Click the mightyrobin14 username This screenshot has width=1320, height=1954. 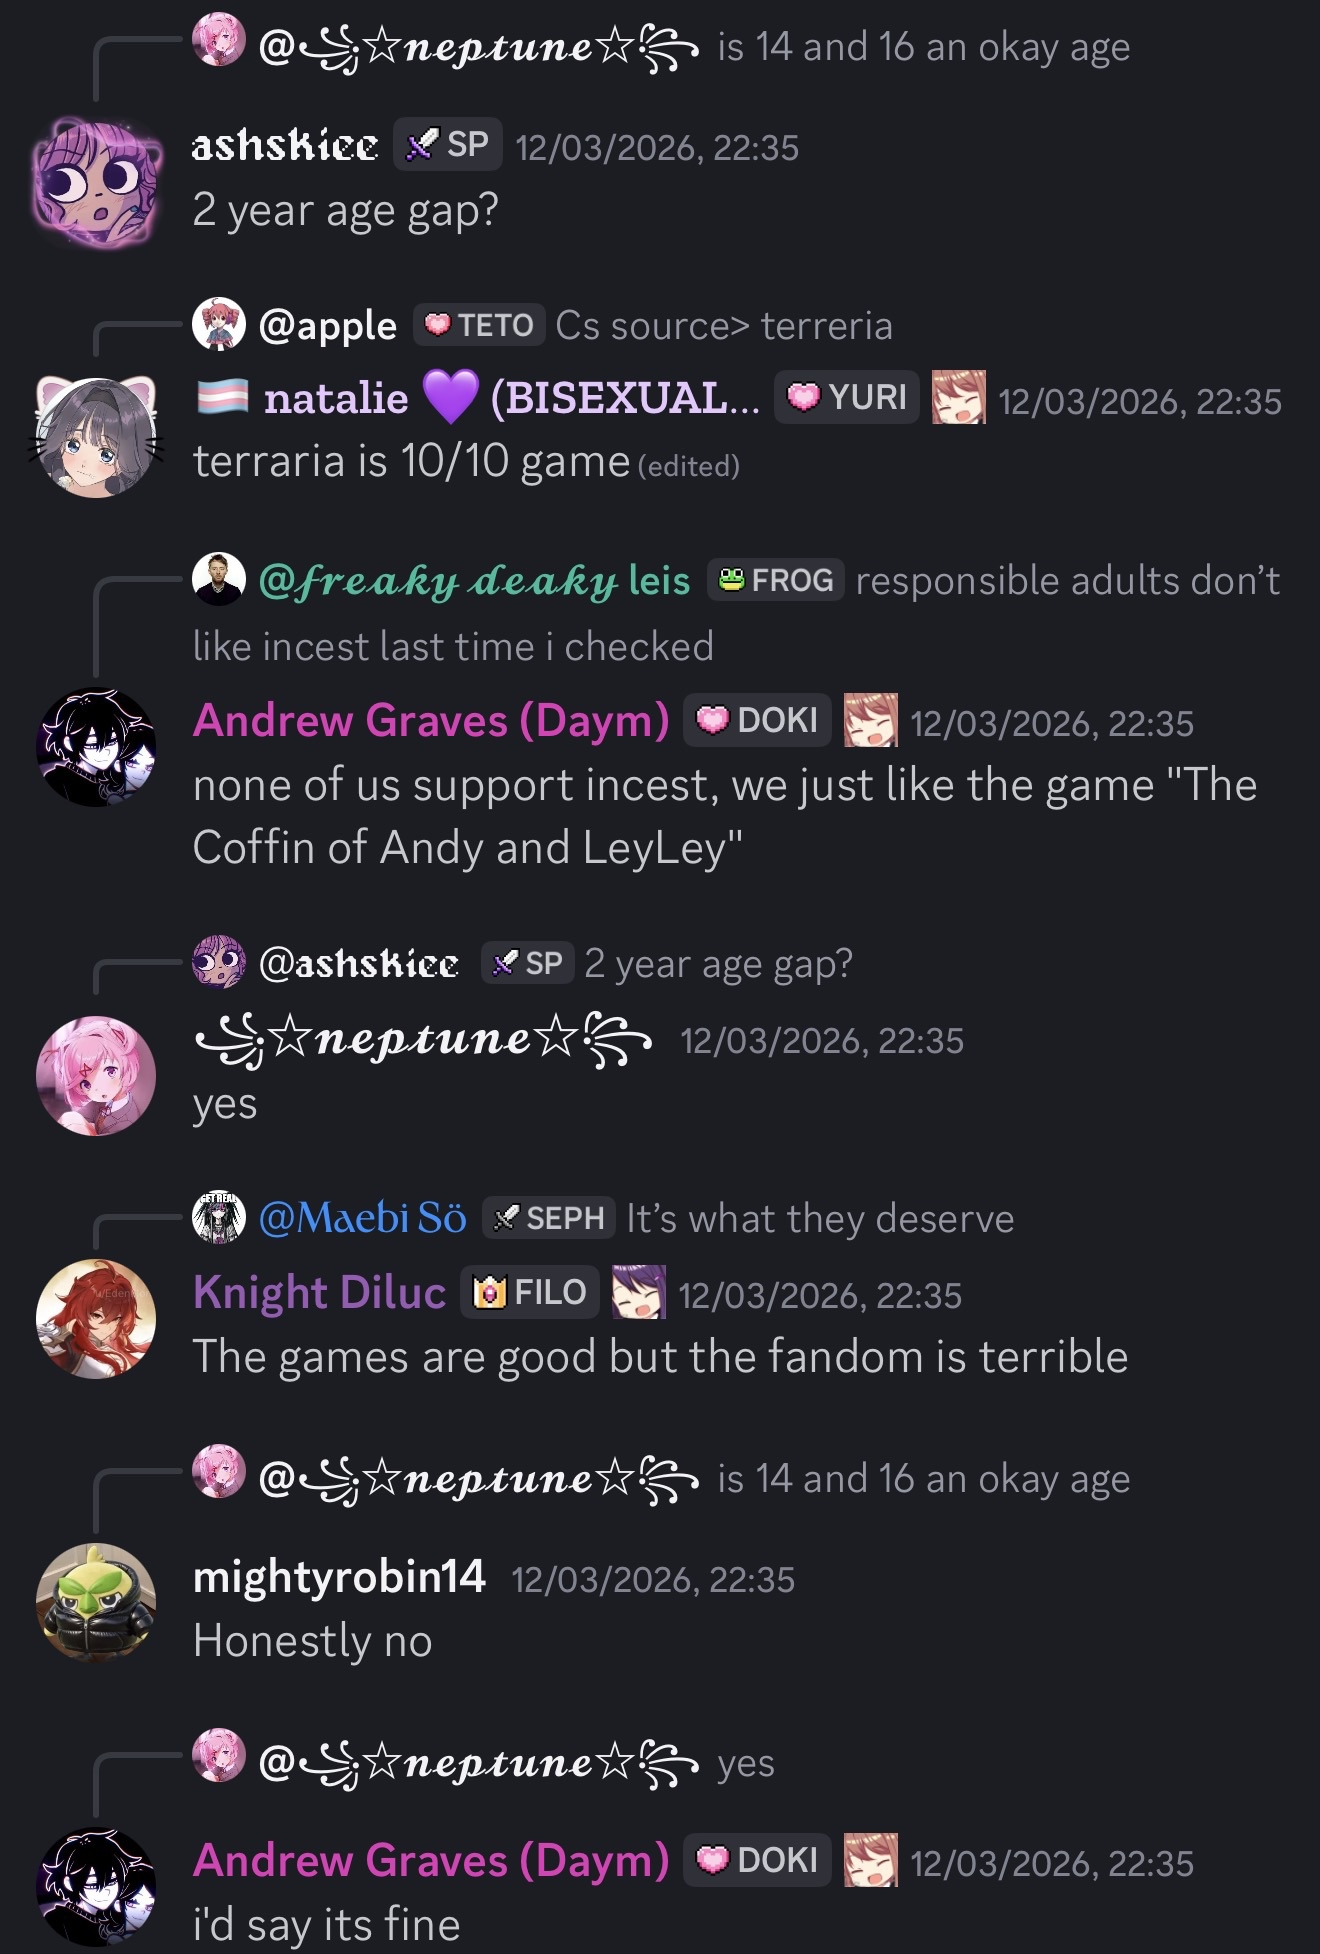click(339, 1577)
